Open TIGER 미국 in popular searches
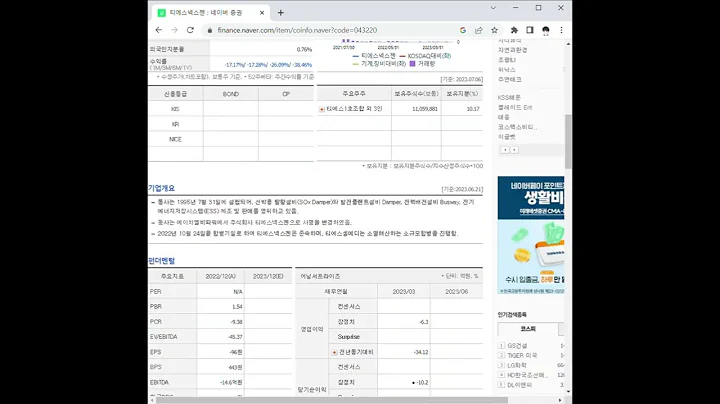This screenshot has width=720, height=404. pos(522,355)
